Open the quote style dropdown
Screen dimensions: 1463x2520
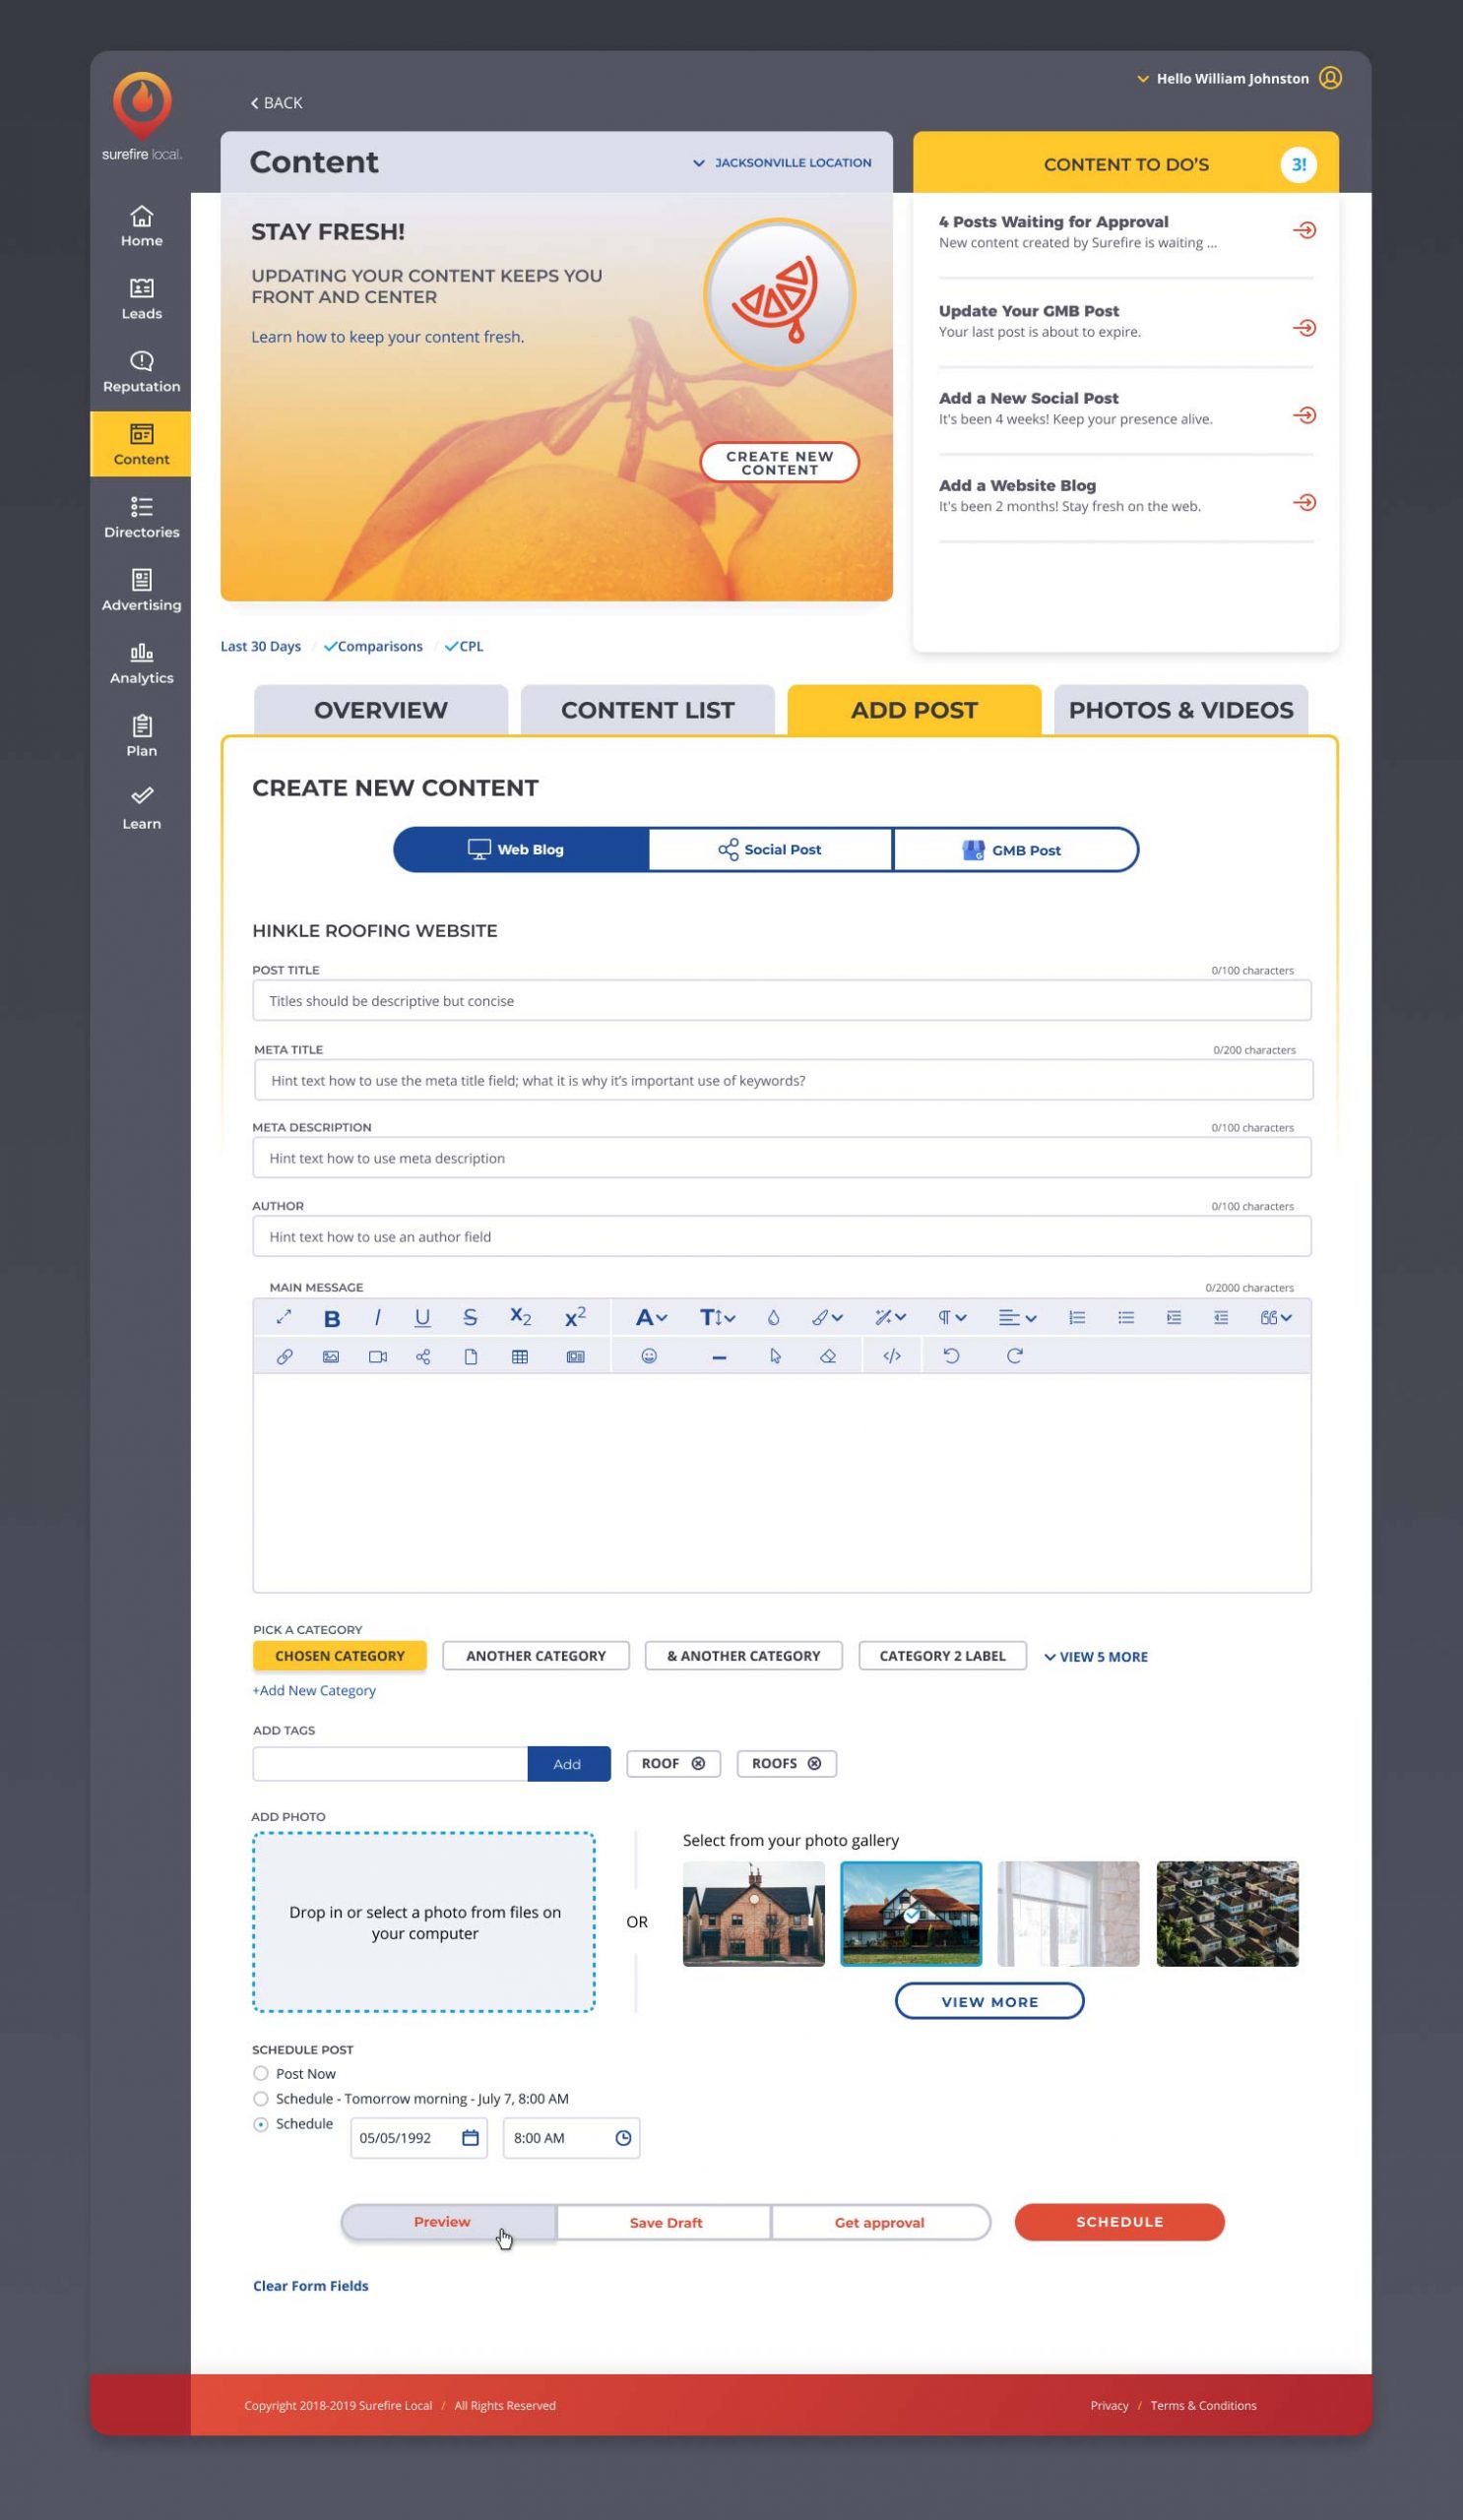(1276, 1318)
